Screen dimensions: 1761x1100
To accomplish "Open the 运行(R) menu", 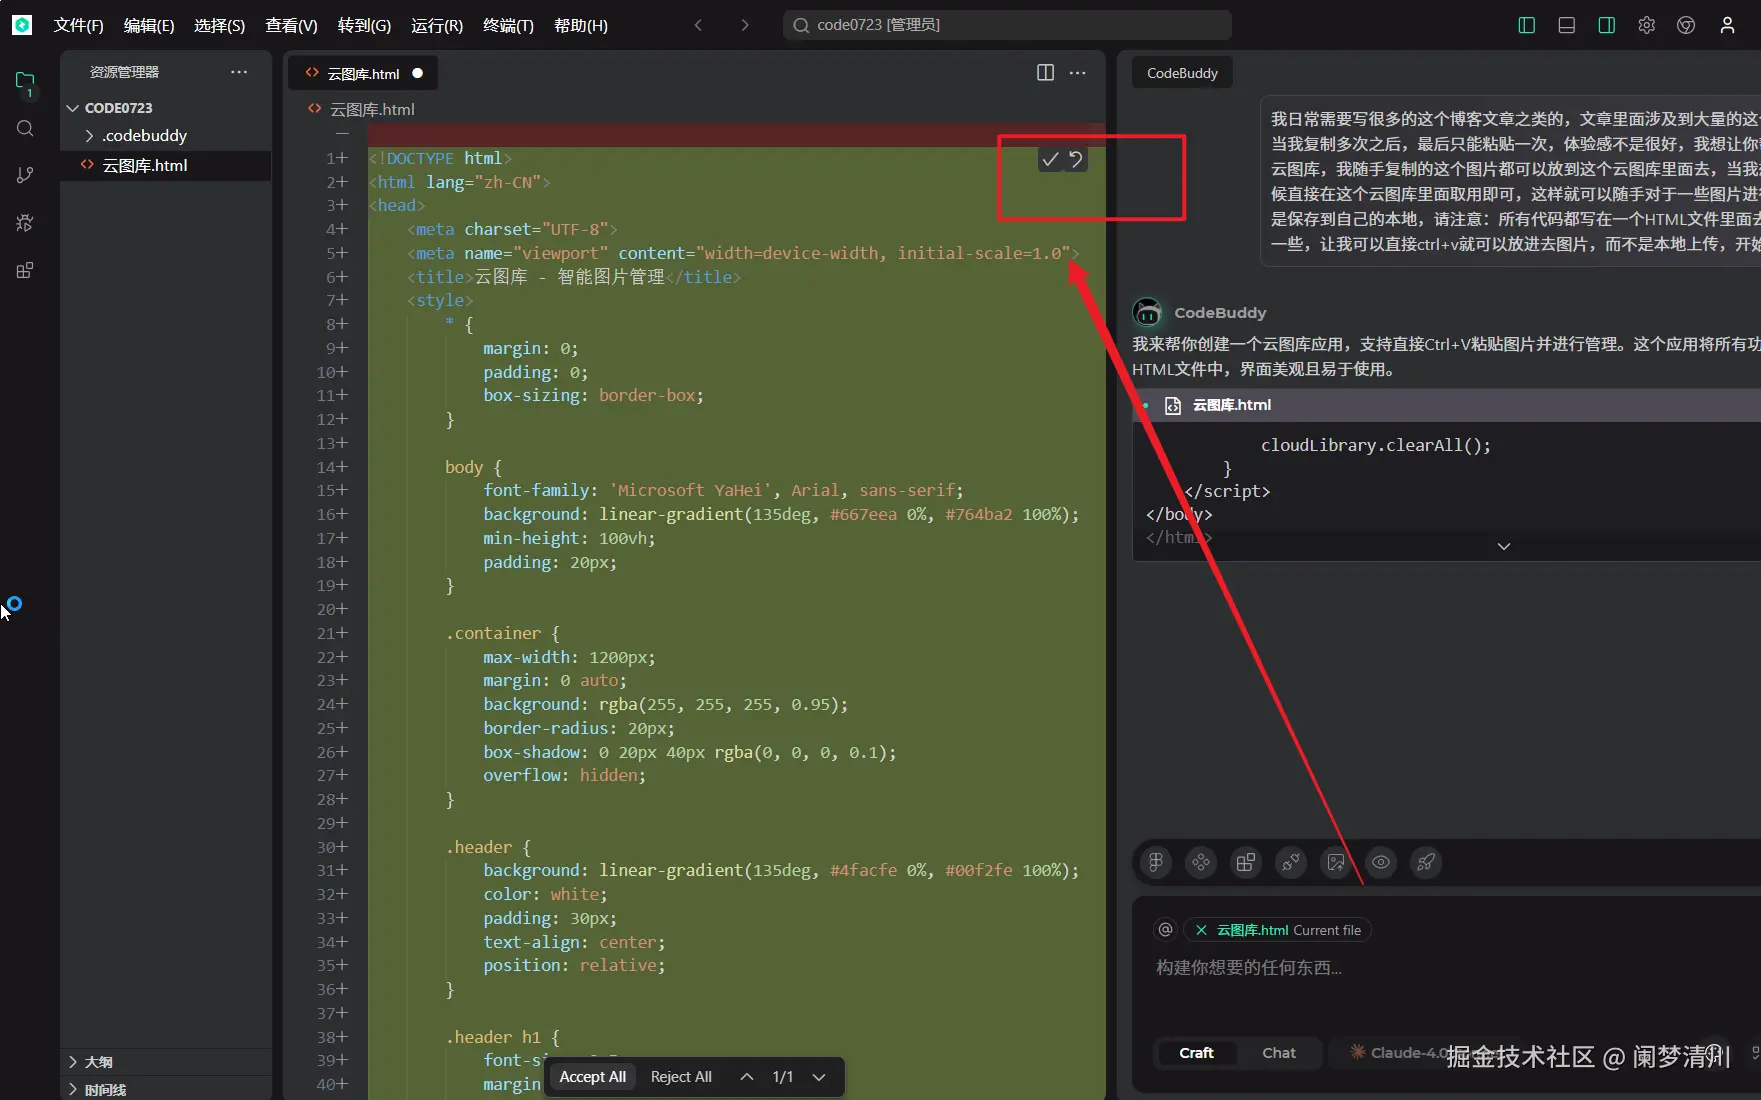I will [x=437, y=25].
